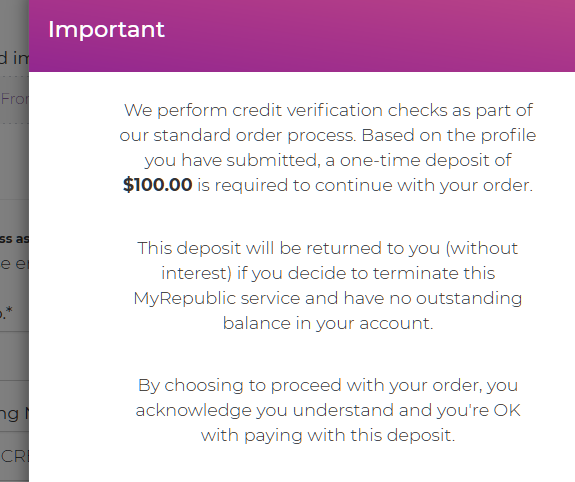
Task: Click the "interest) if you decide" line
Action: pyautogui.click(x=328, y=273)
